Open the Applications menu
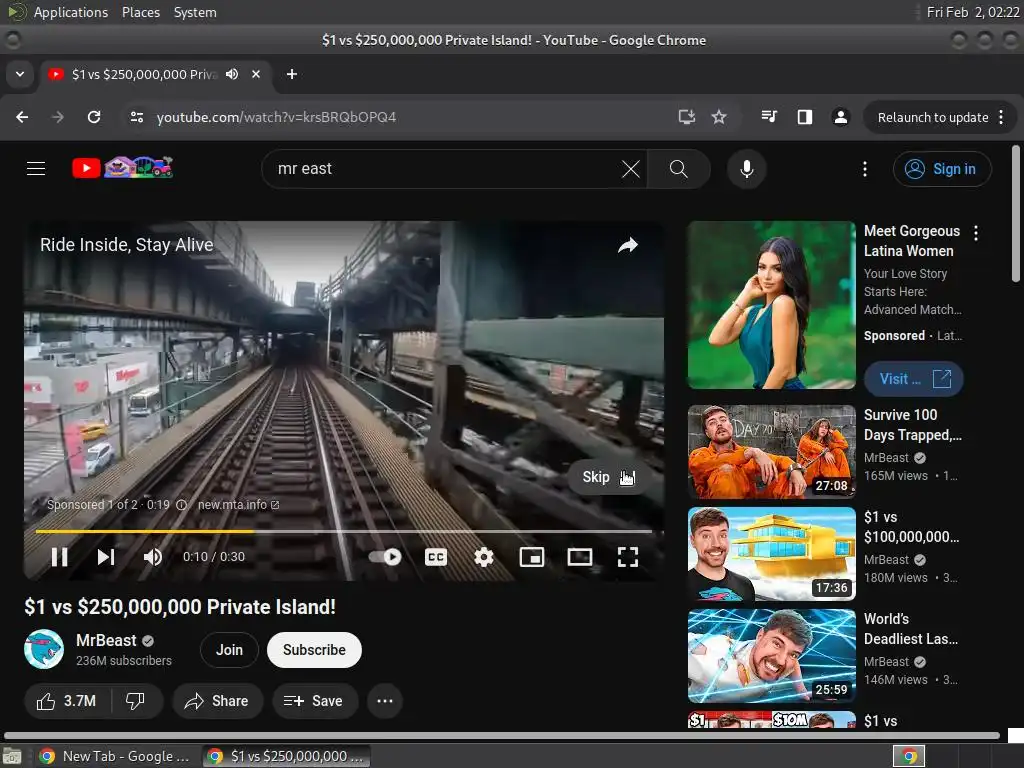The image size is (1024, 768). point(71,12)
